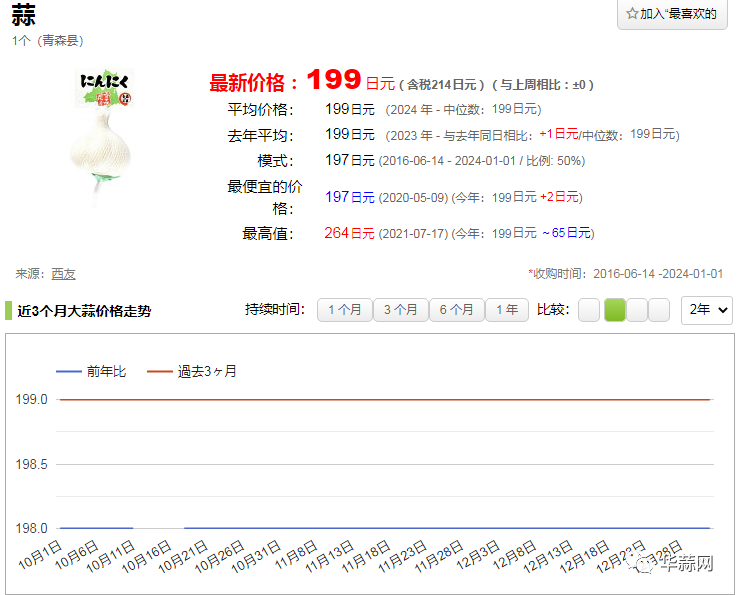
Task: Click the 198.5 axis label
Action: [31, 464]
